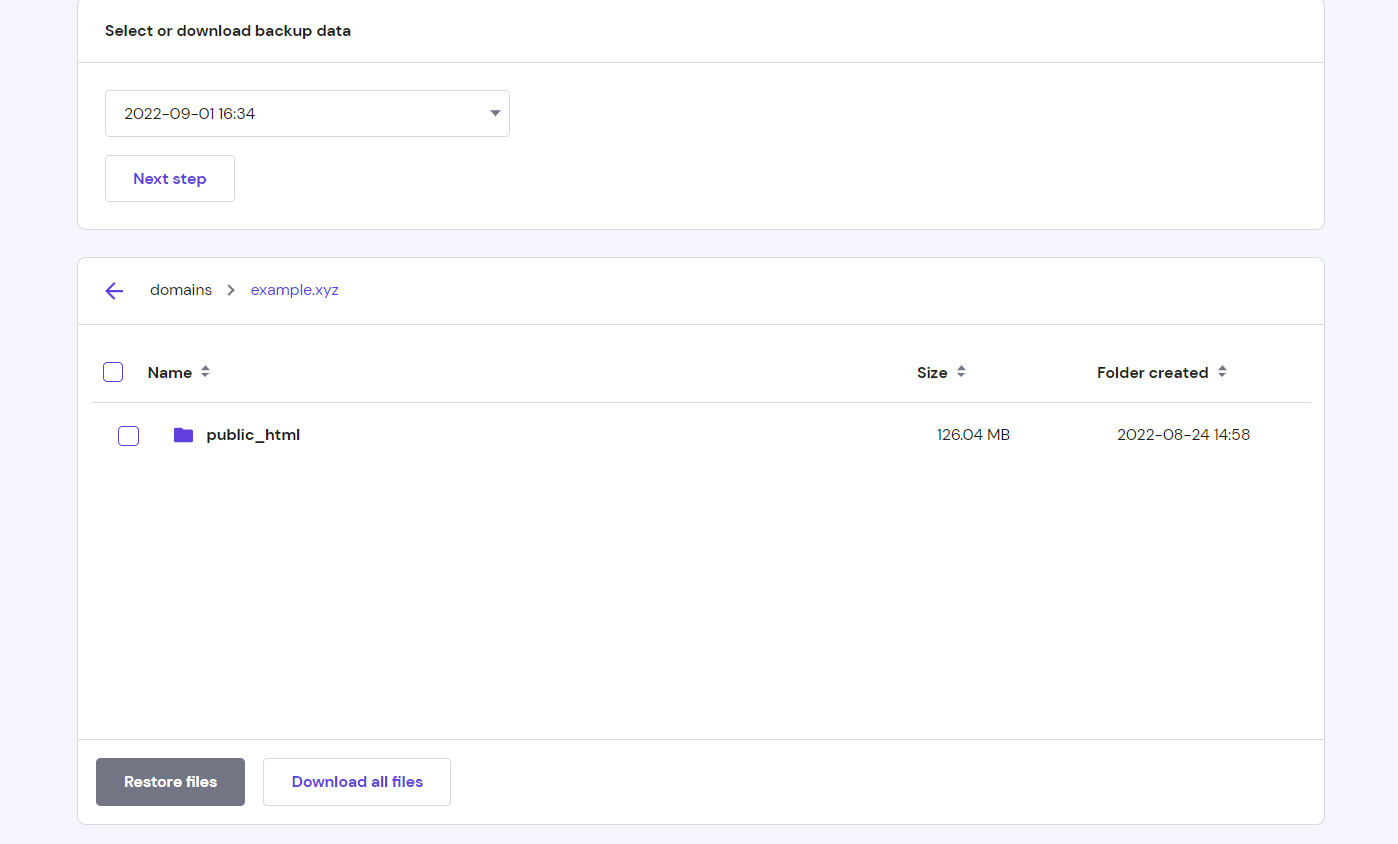The width and height of the screenshot is (1398, 844).
Task: Open the public_html folder name
Action: click(x=253, y=435)
